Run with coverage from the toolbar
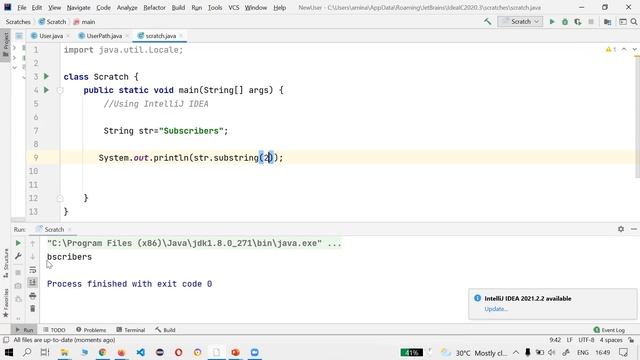 click(578, 22)
